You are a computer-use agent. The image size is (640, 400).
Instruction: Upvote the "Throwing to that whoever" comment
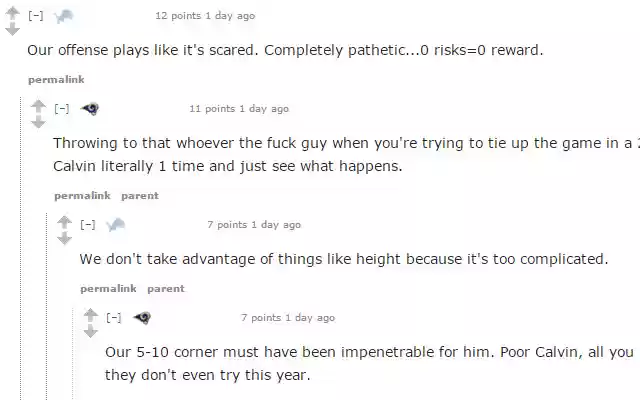pos(38,106)
